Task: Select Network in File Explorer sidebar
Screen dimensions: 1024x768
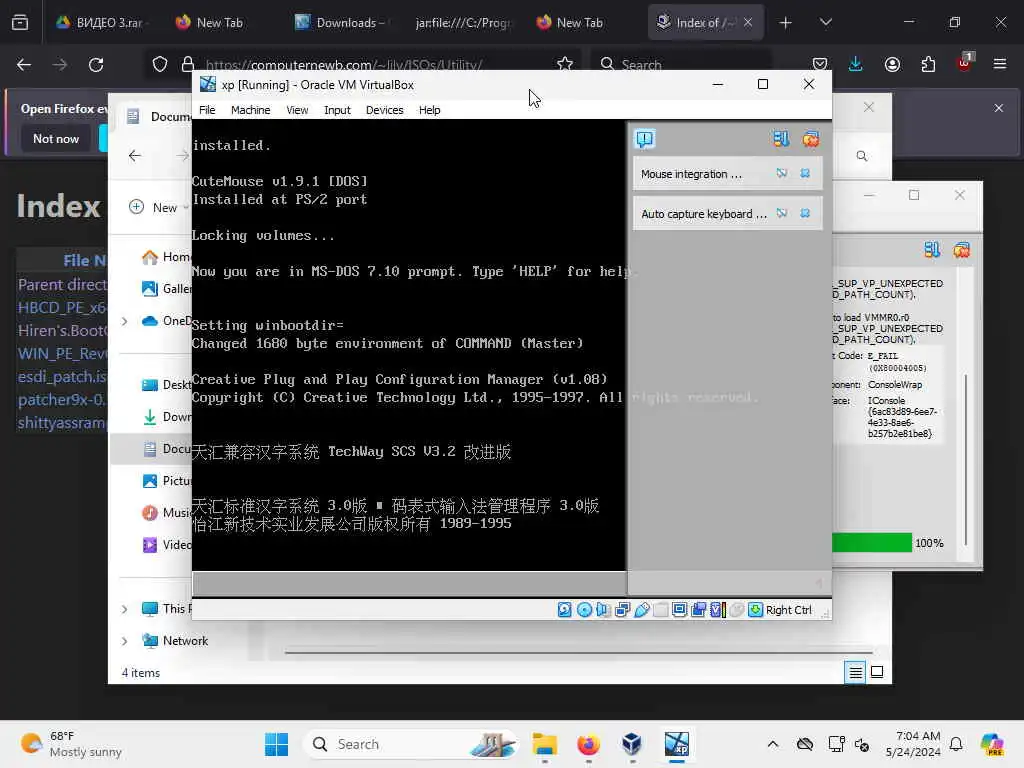Action: [x=176, y=641]
